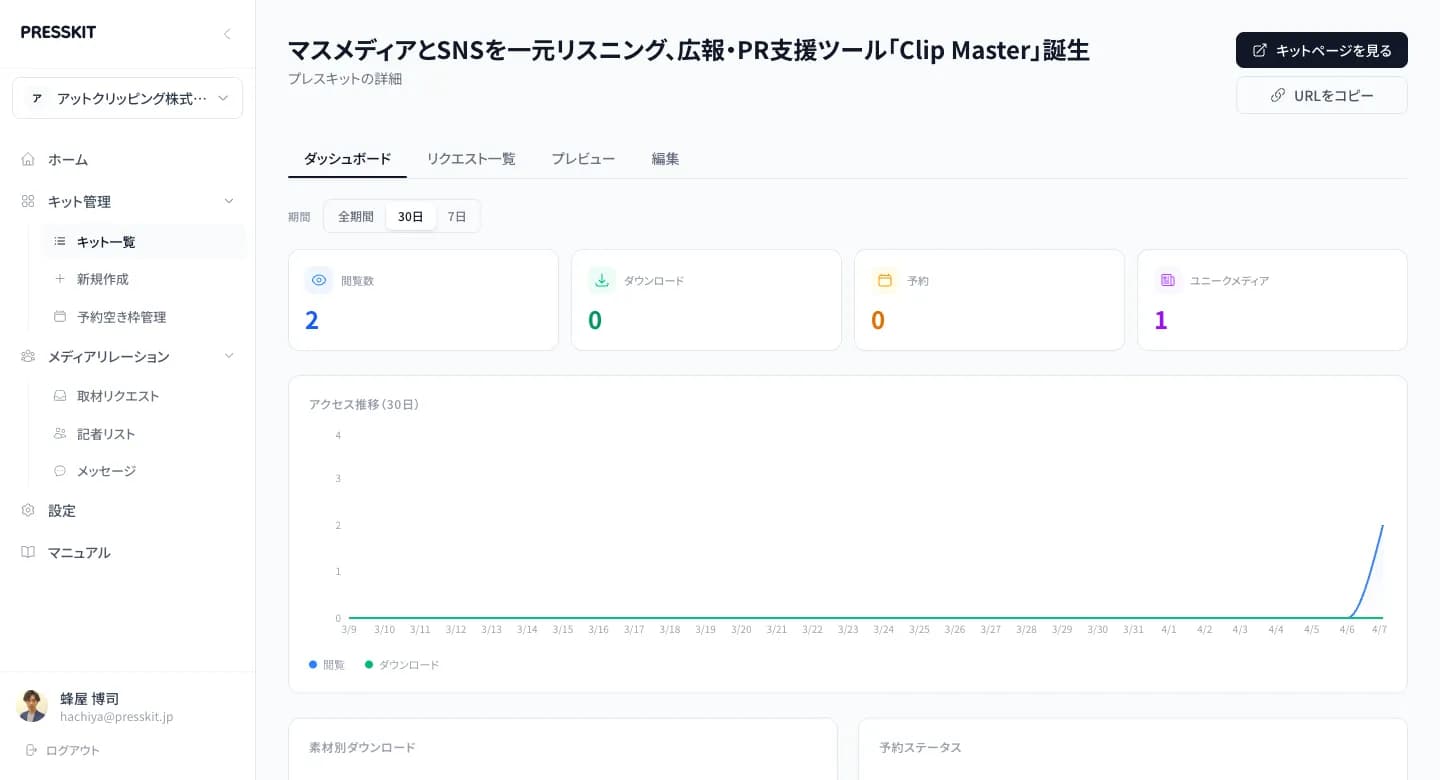Click the 予約ステータス panel heading

[920, 747]
